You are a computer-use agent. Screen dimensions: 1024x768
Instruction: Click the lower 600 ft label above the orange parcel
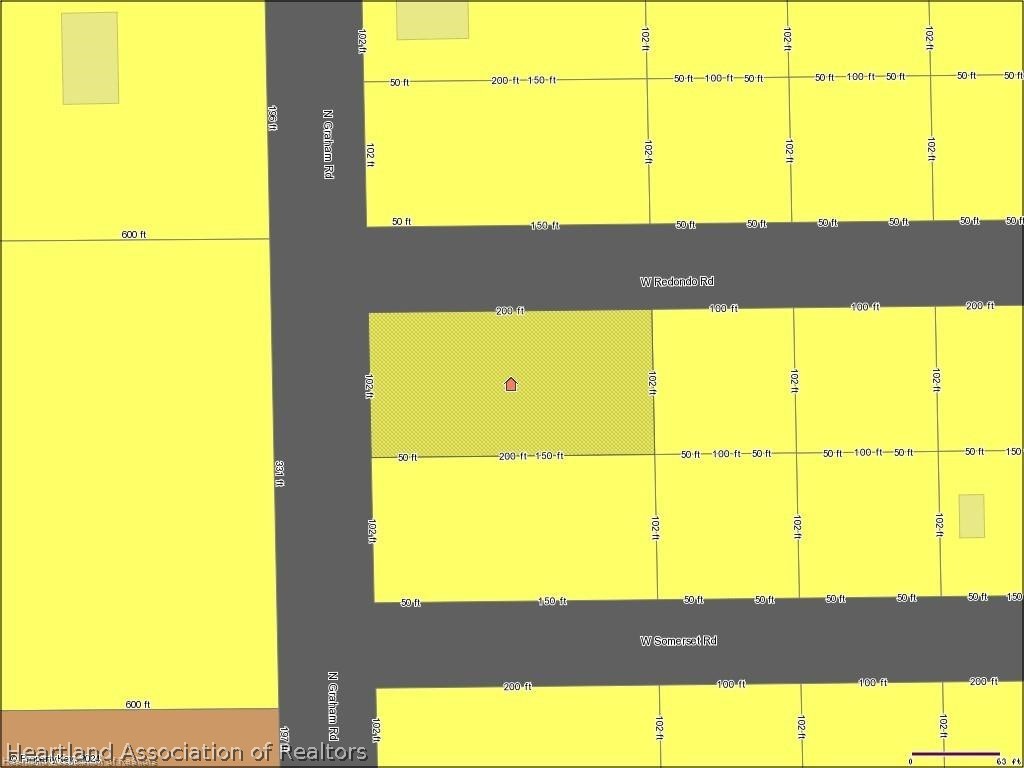click(x=137, y=704)
